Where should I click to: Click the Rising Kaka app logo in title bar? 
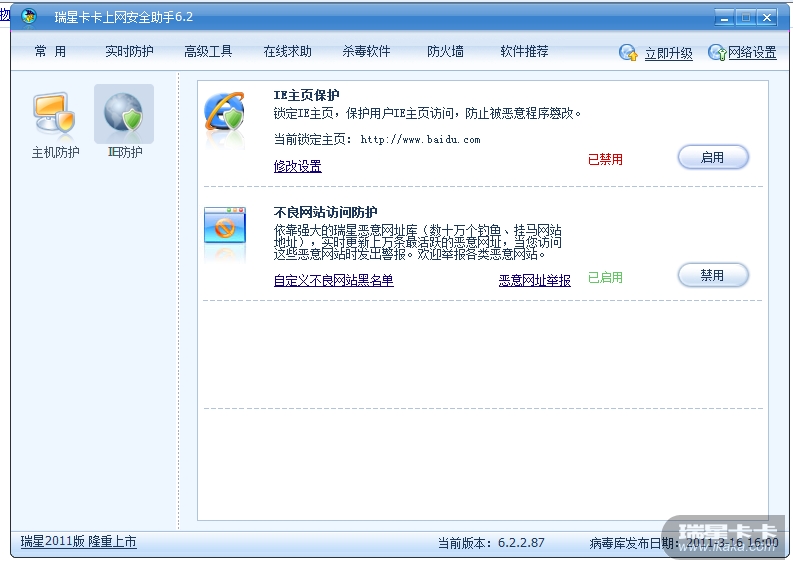pos(29,17)
